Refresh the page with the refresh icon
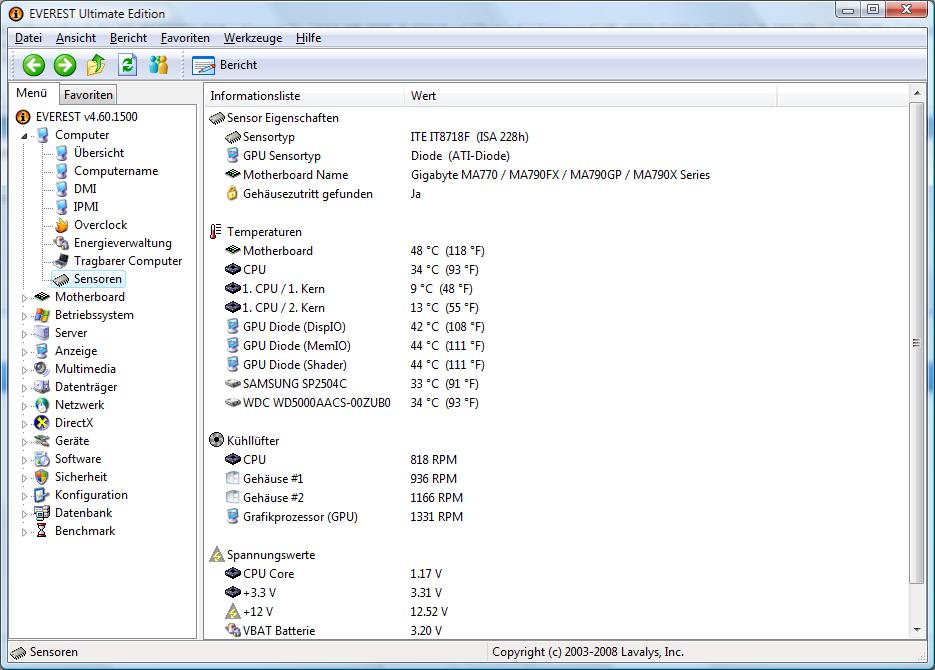Viewport: 935px width, 670px height. (x=127, y=65)
